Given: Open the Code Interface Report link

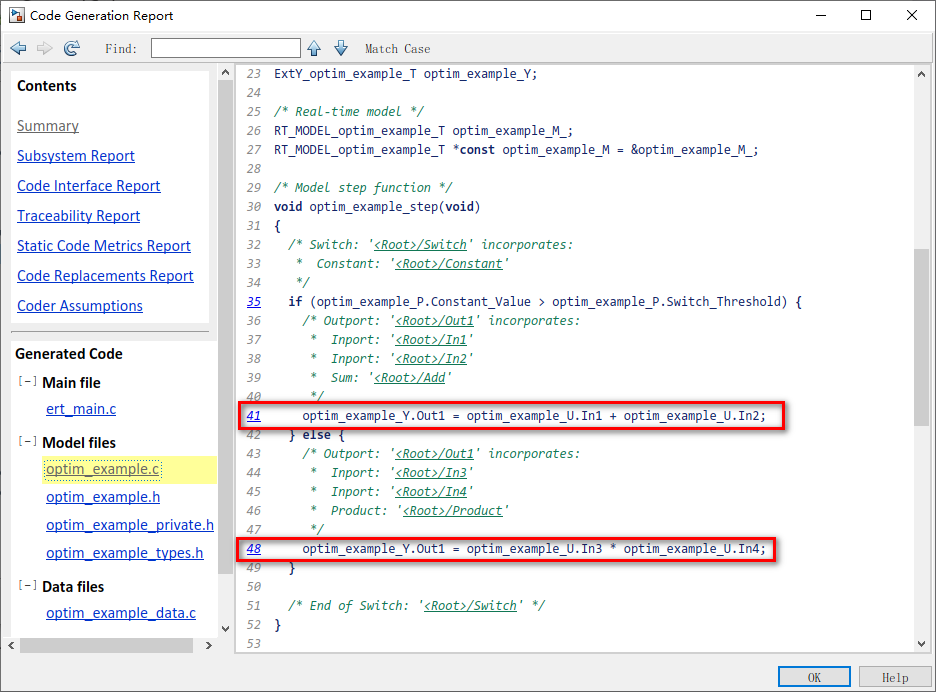Looking at the screenshot, I should click(x=88, y=186).
